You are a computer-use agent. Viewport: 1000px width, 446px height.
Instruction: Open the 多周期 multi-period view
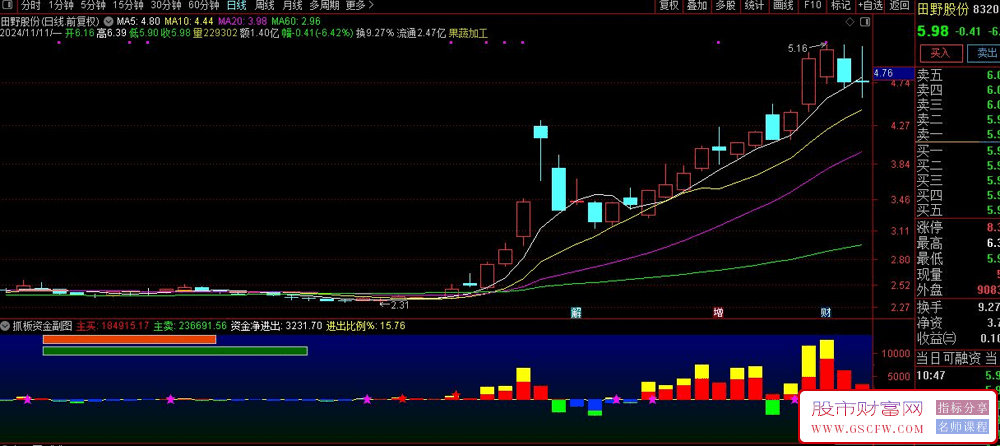(324, 6)
